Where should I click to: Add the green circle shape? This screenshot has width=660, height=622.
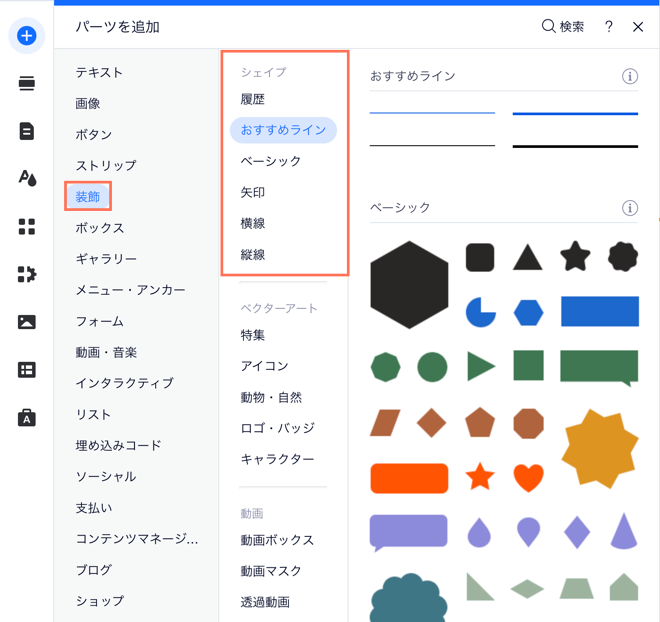coord(432,367)
